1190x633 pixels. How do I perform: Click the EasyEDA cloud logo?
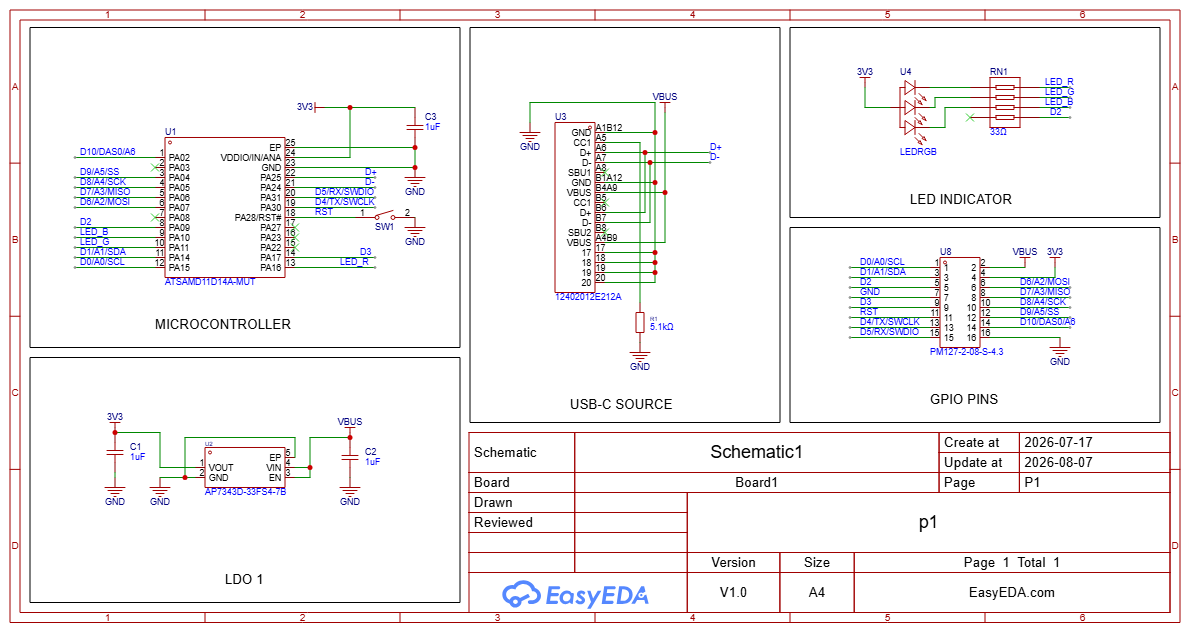tap(521, 594)
